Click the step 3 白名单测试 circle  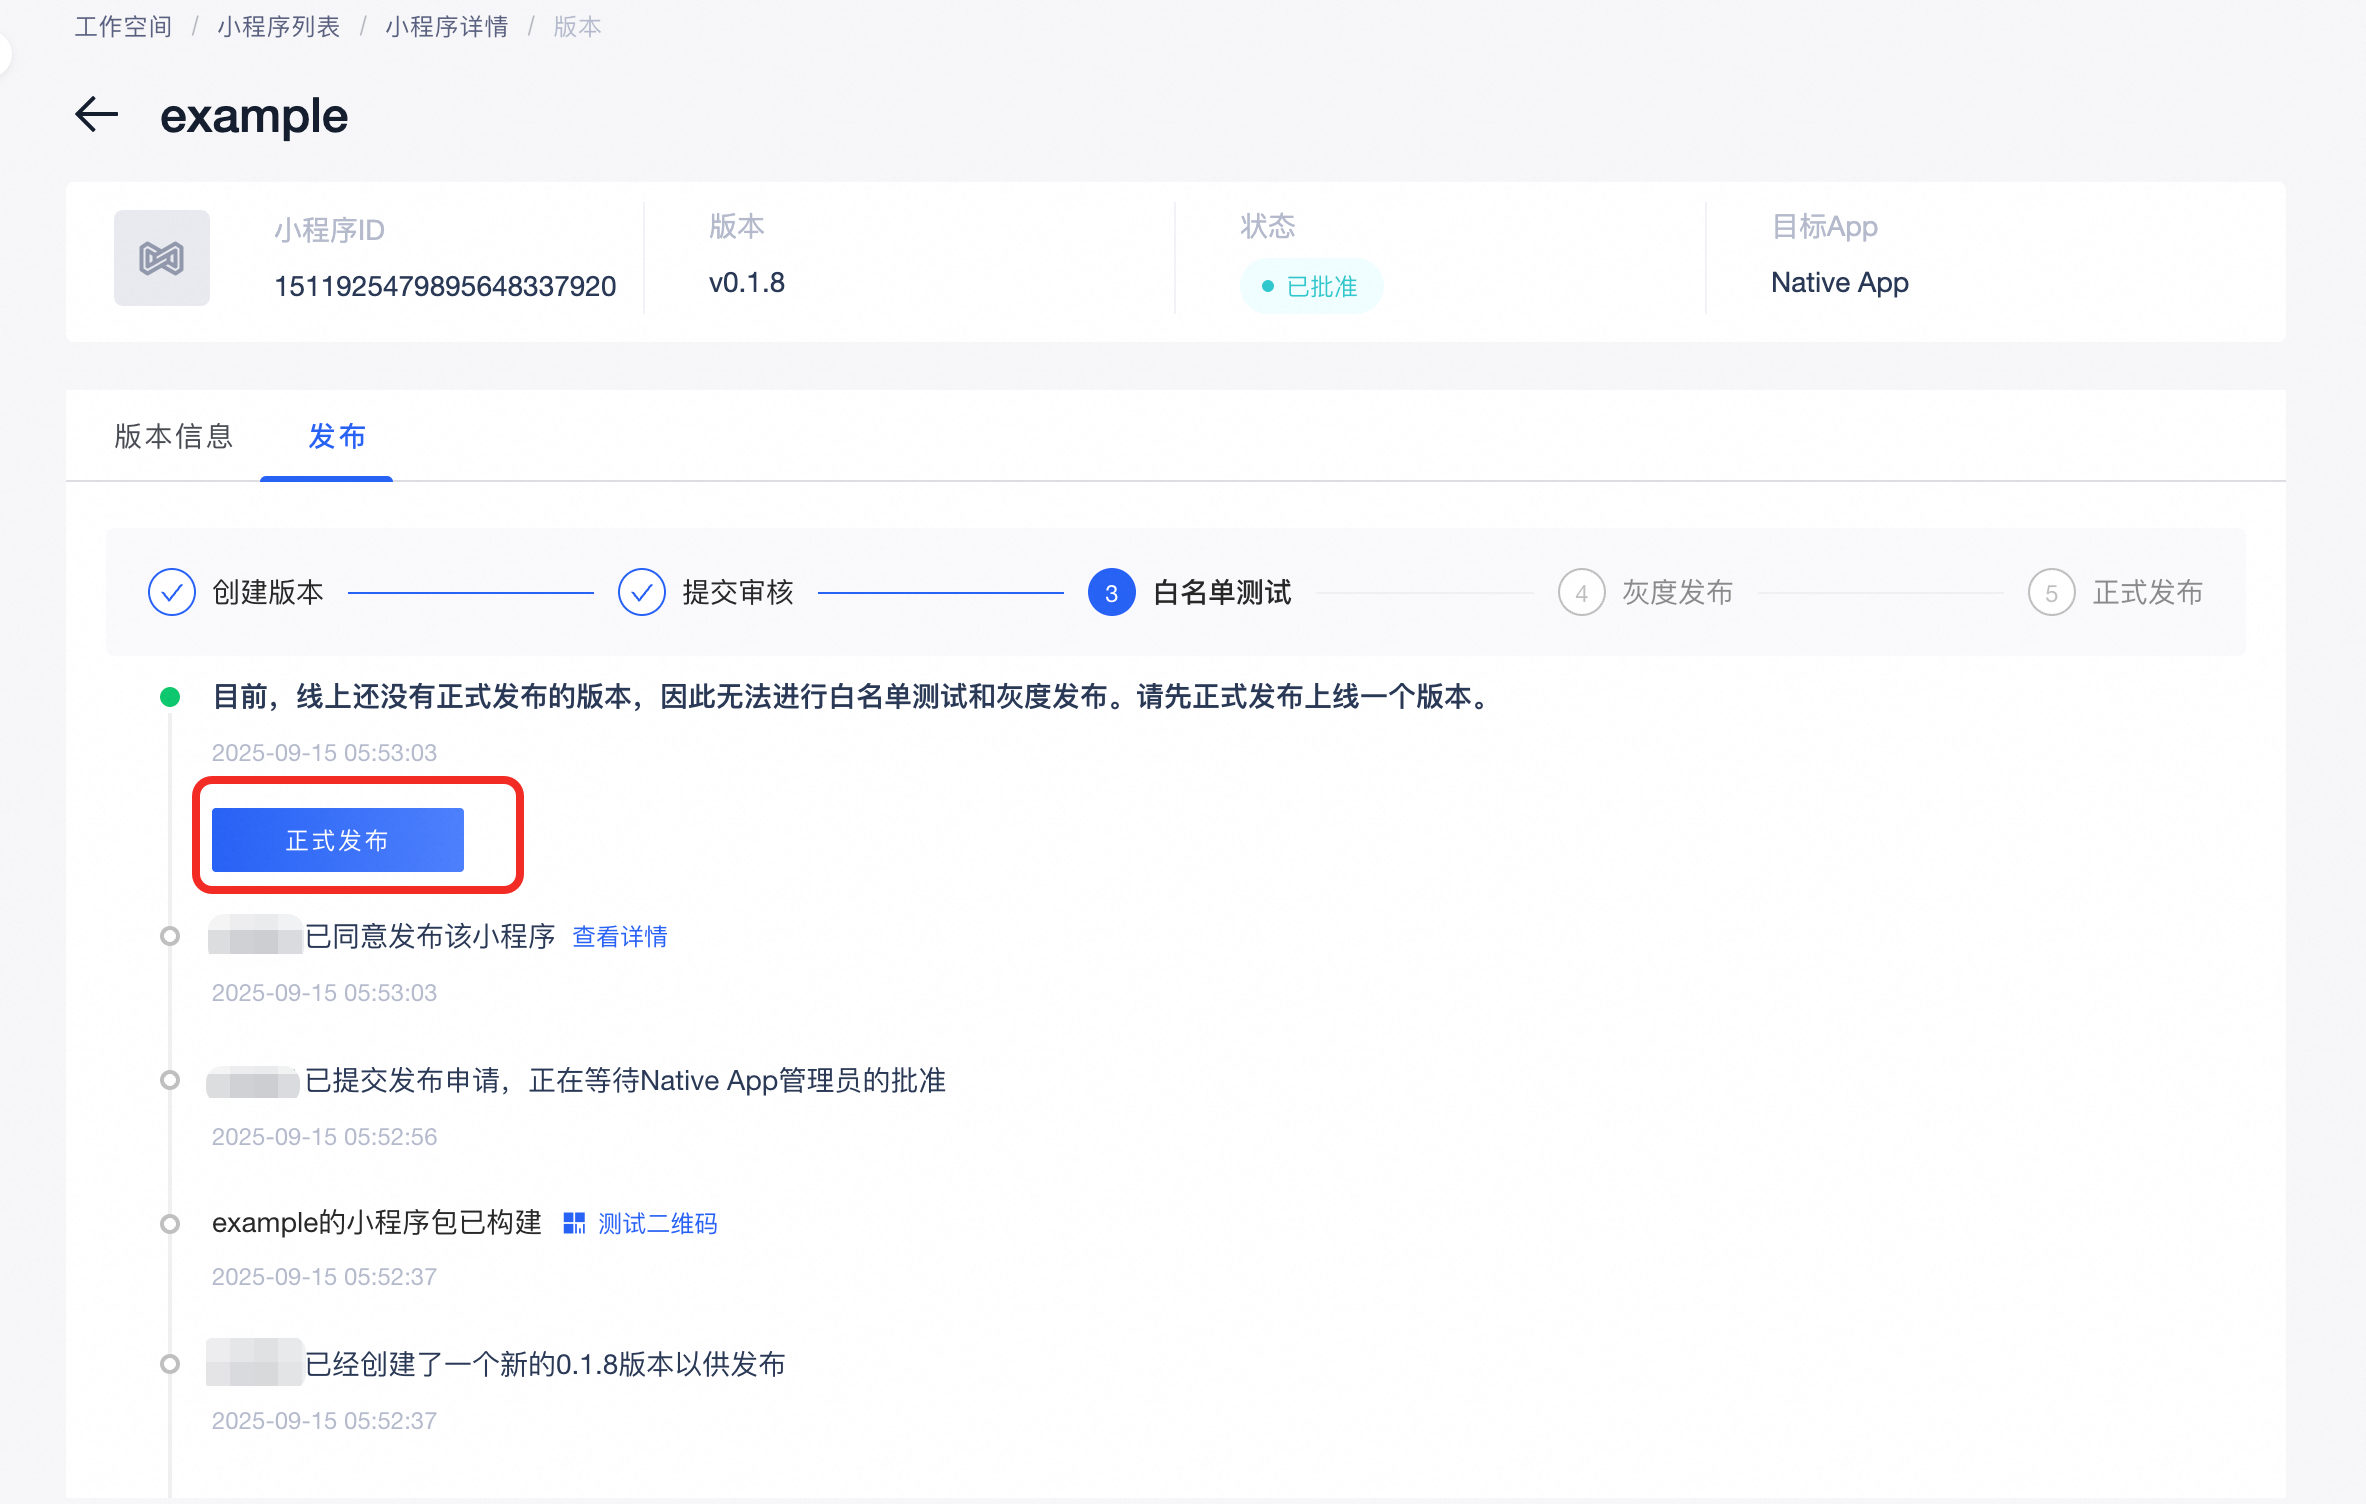1111,593
